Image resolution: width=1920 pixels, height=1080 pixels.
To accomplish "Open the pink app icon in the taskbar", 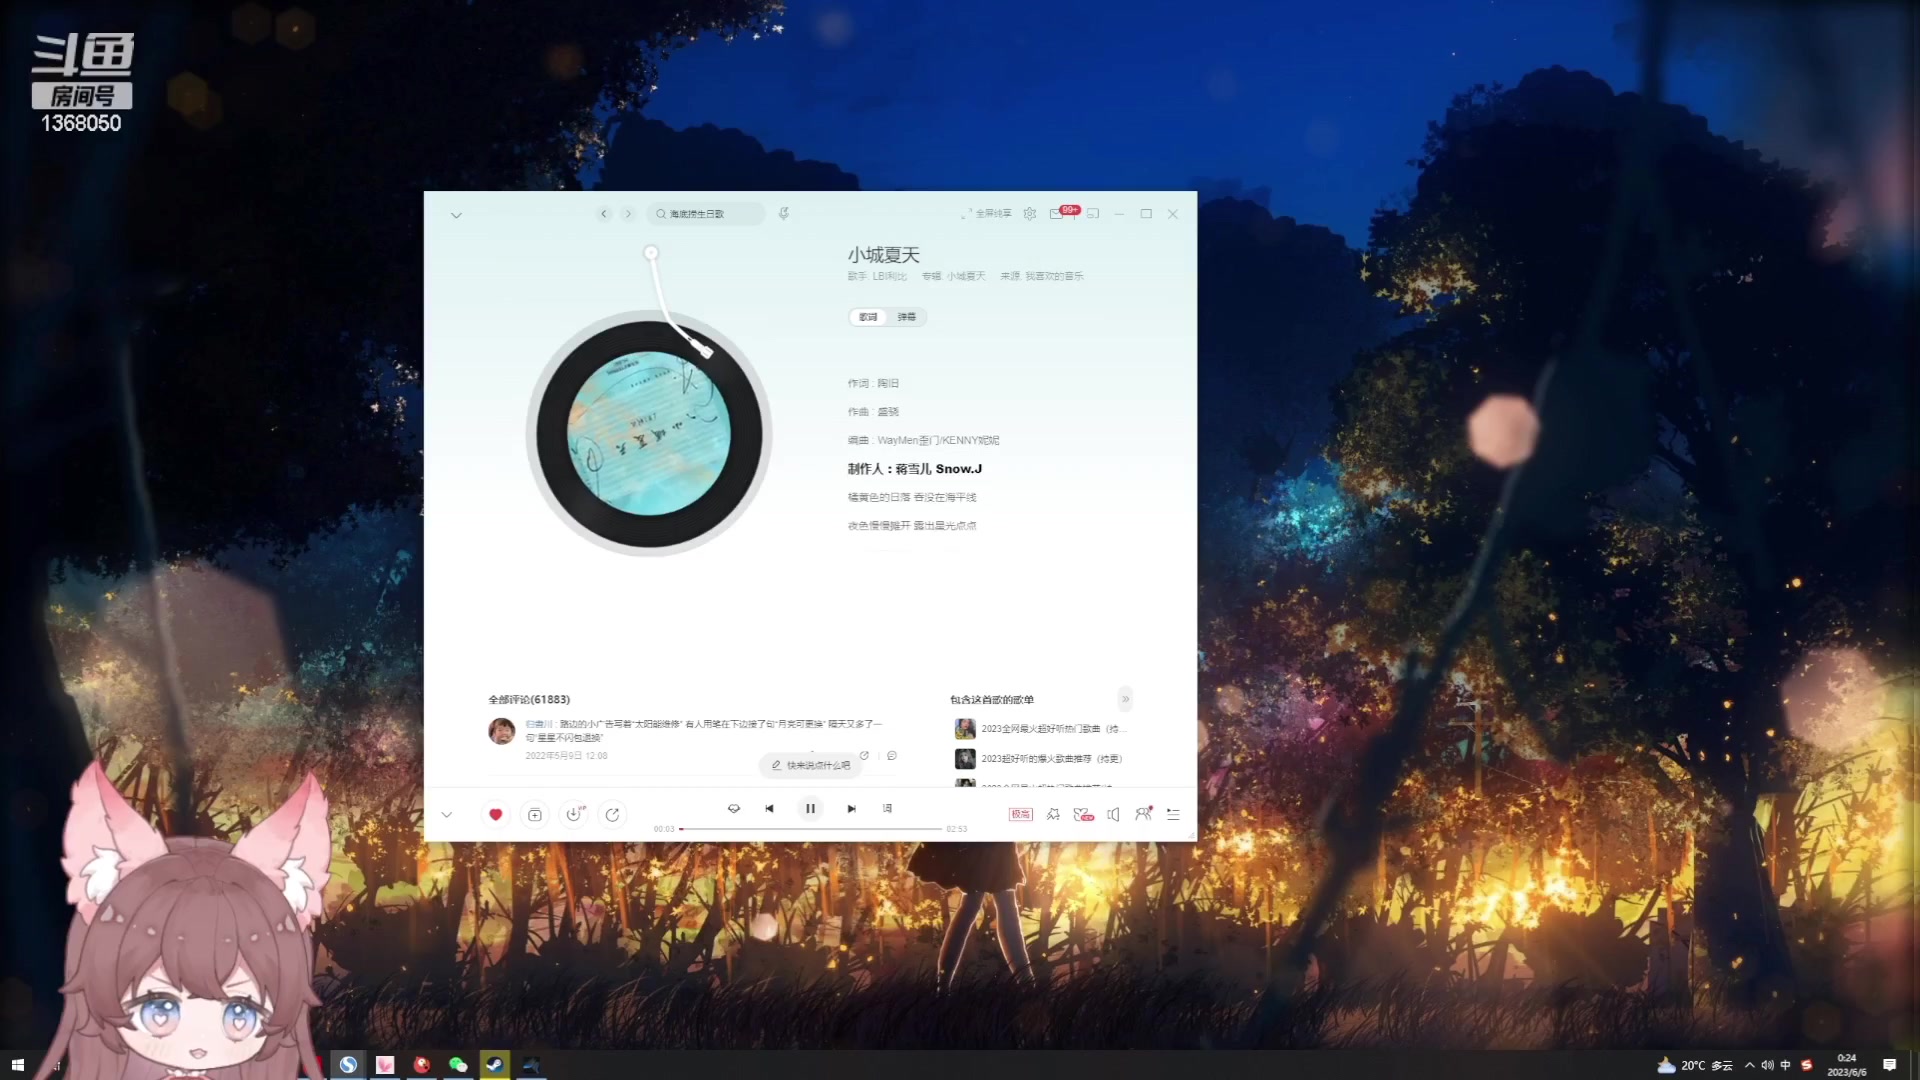I will (x=385, y=1065).
